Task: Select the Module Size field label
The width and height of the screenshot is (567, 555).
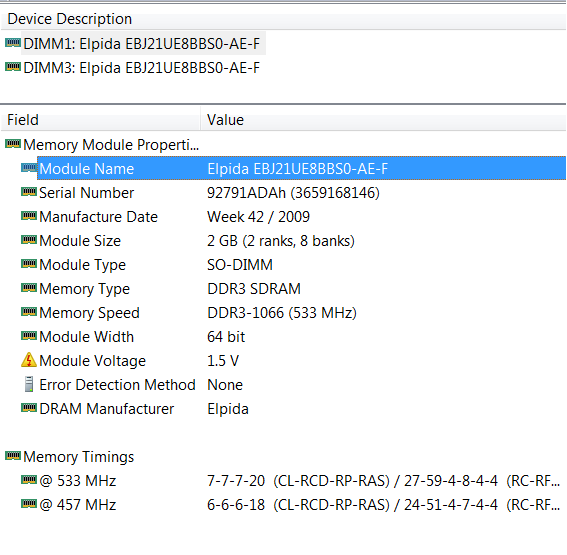Action: [80, 241]
